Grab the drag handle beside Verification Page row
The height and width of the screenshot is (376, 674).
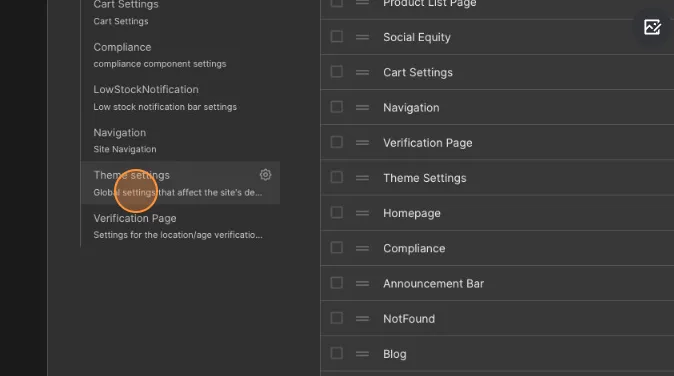pyautogui.click(x=362, y=143)
